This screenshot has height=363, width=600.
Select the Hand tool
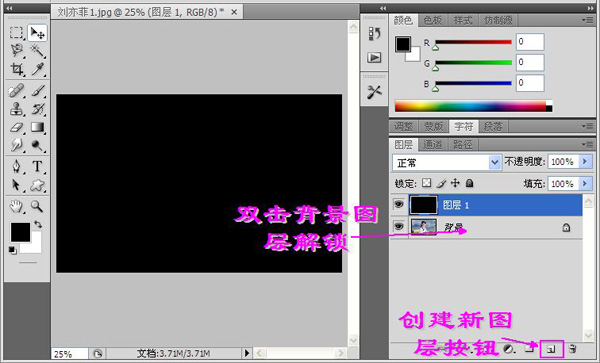click(16, 207)
